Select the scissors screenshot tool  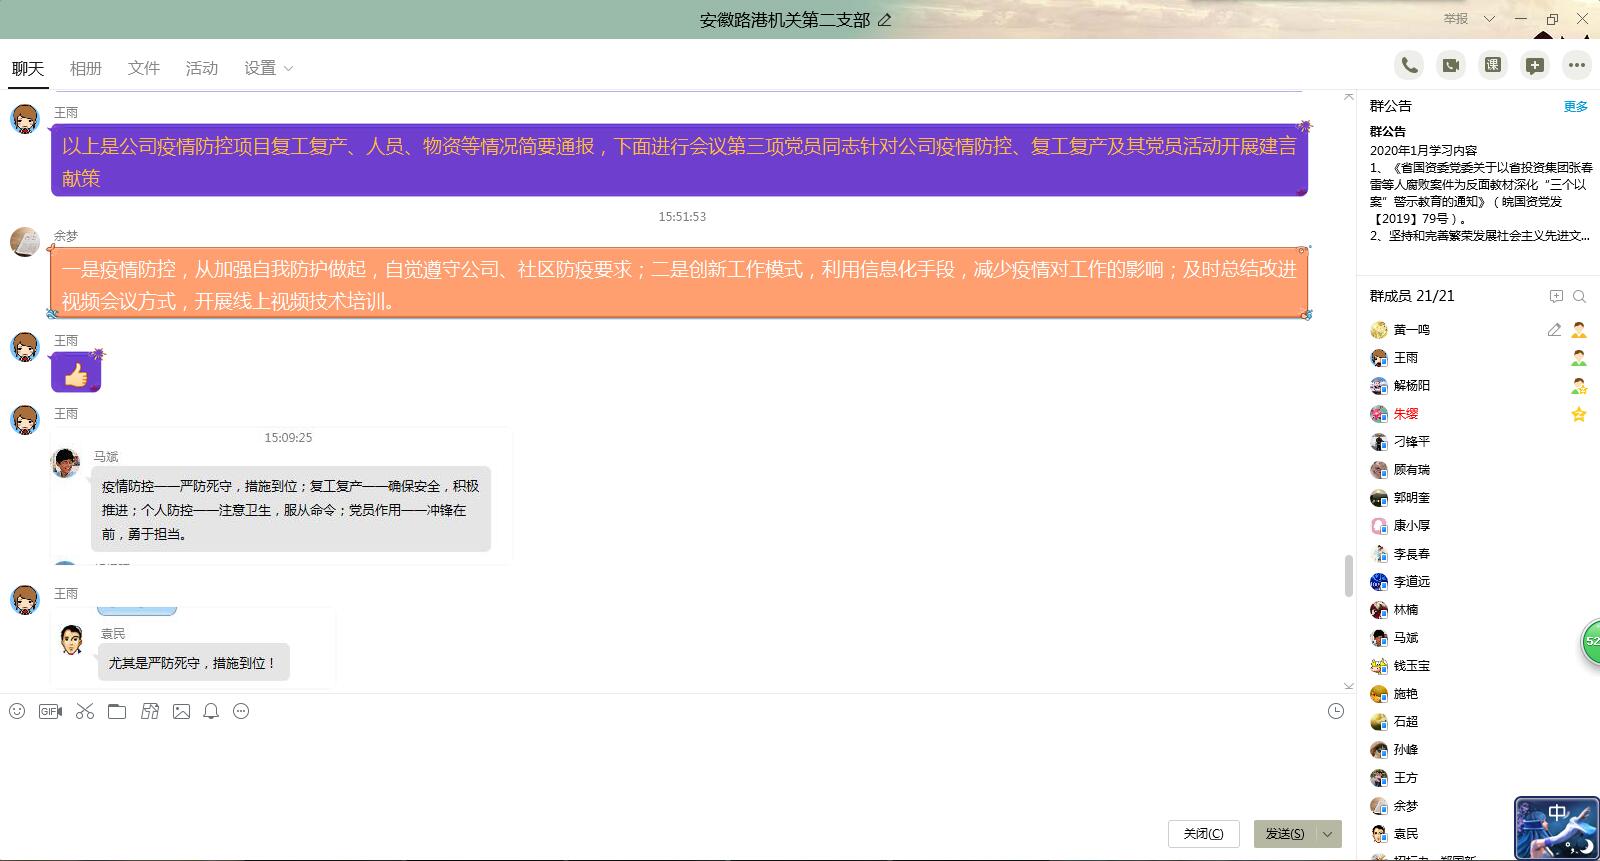click(85, 711)
